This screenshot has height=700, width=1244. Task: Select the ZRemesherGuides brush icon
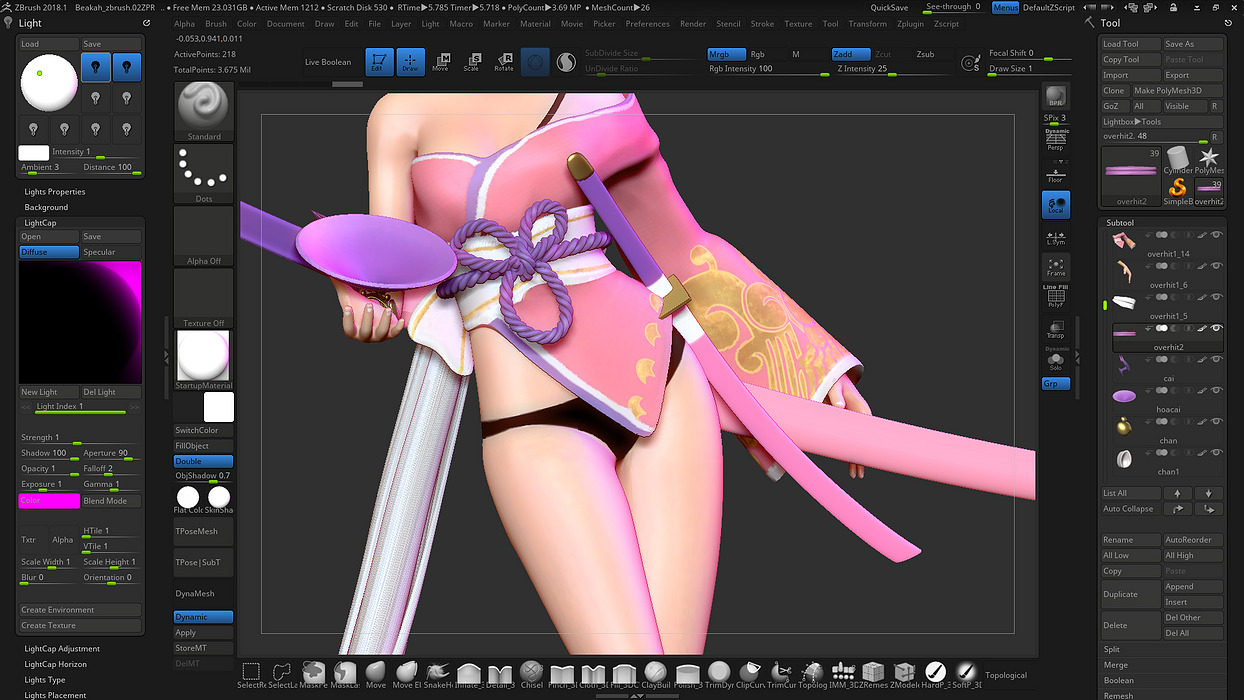[874, 674]
